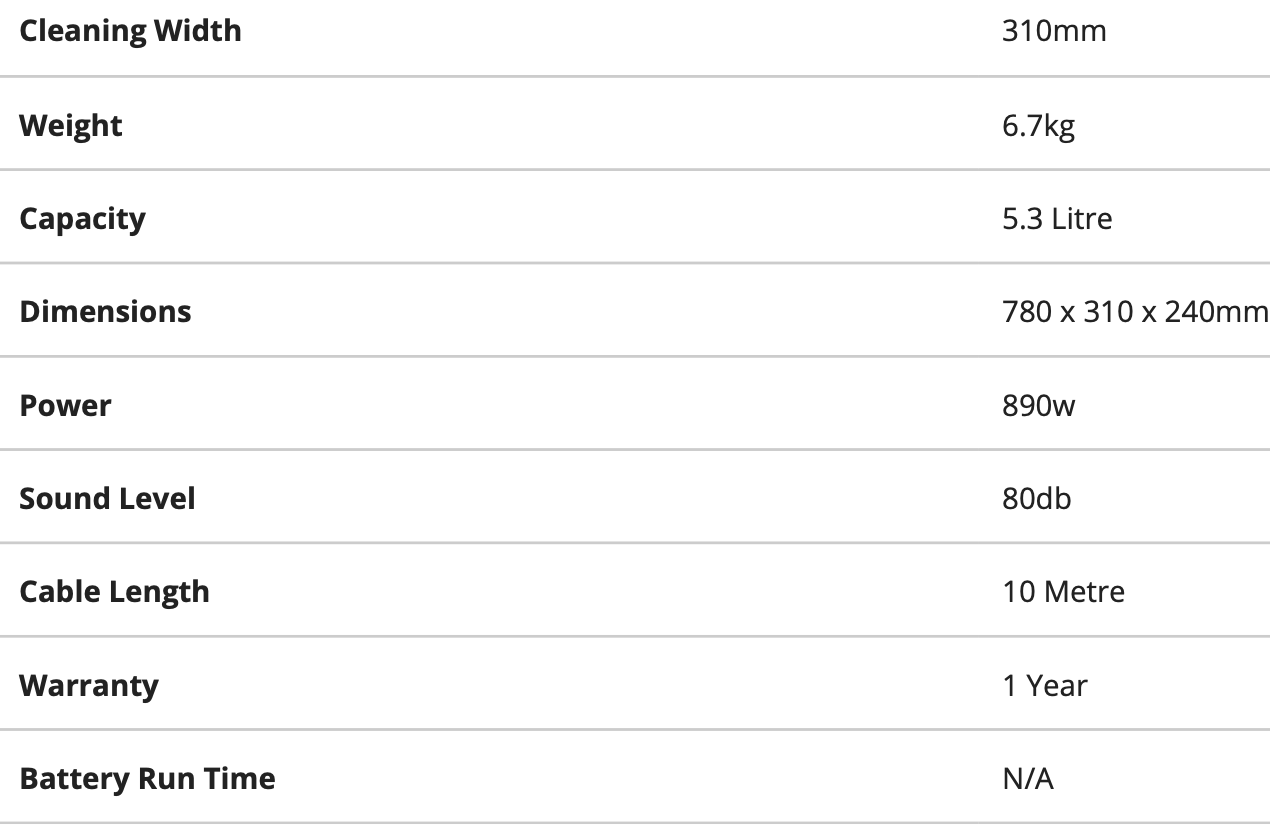Image resolution: width=1270 pixels, height=825 pixels.
Task: Select the 80db sound level value
Action: pyautogui.click(x=1036, y=498)
